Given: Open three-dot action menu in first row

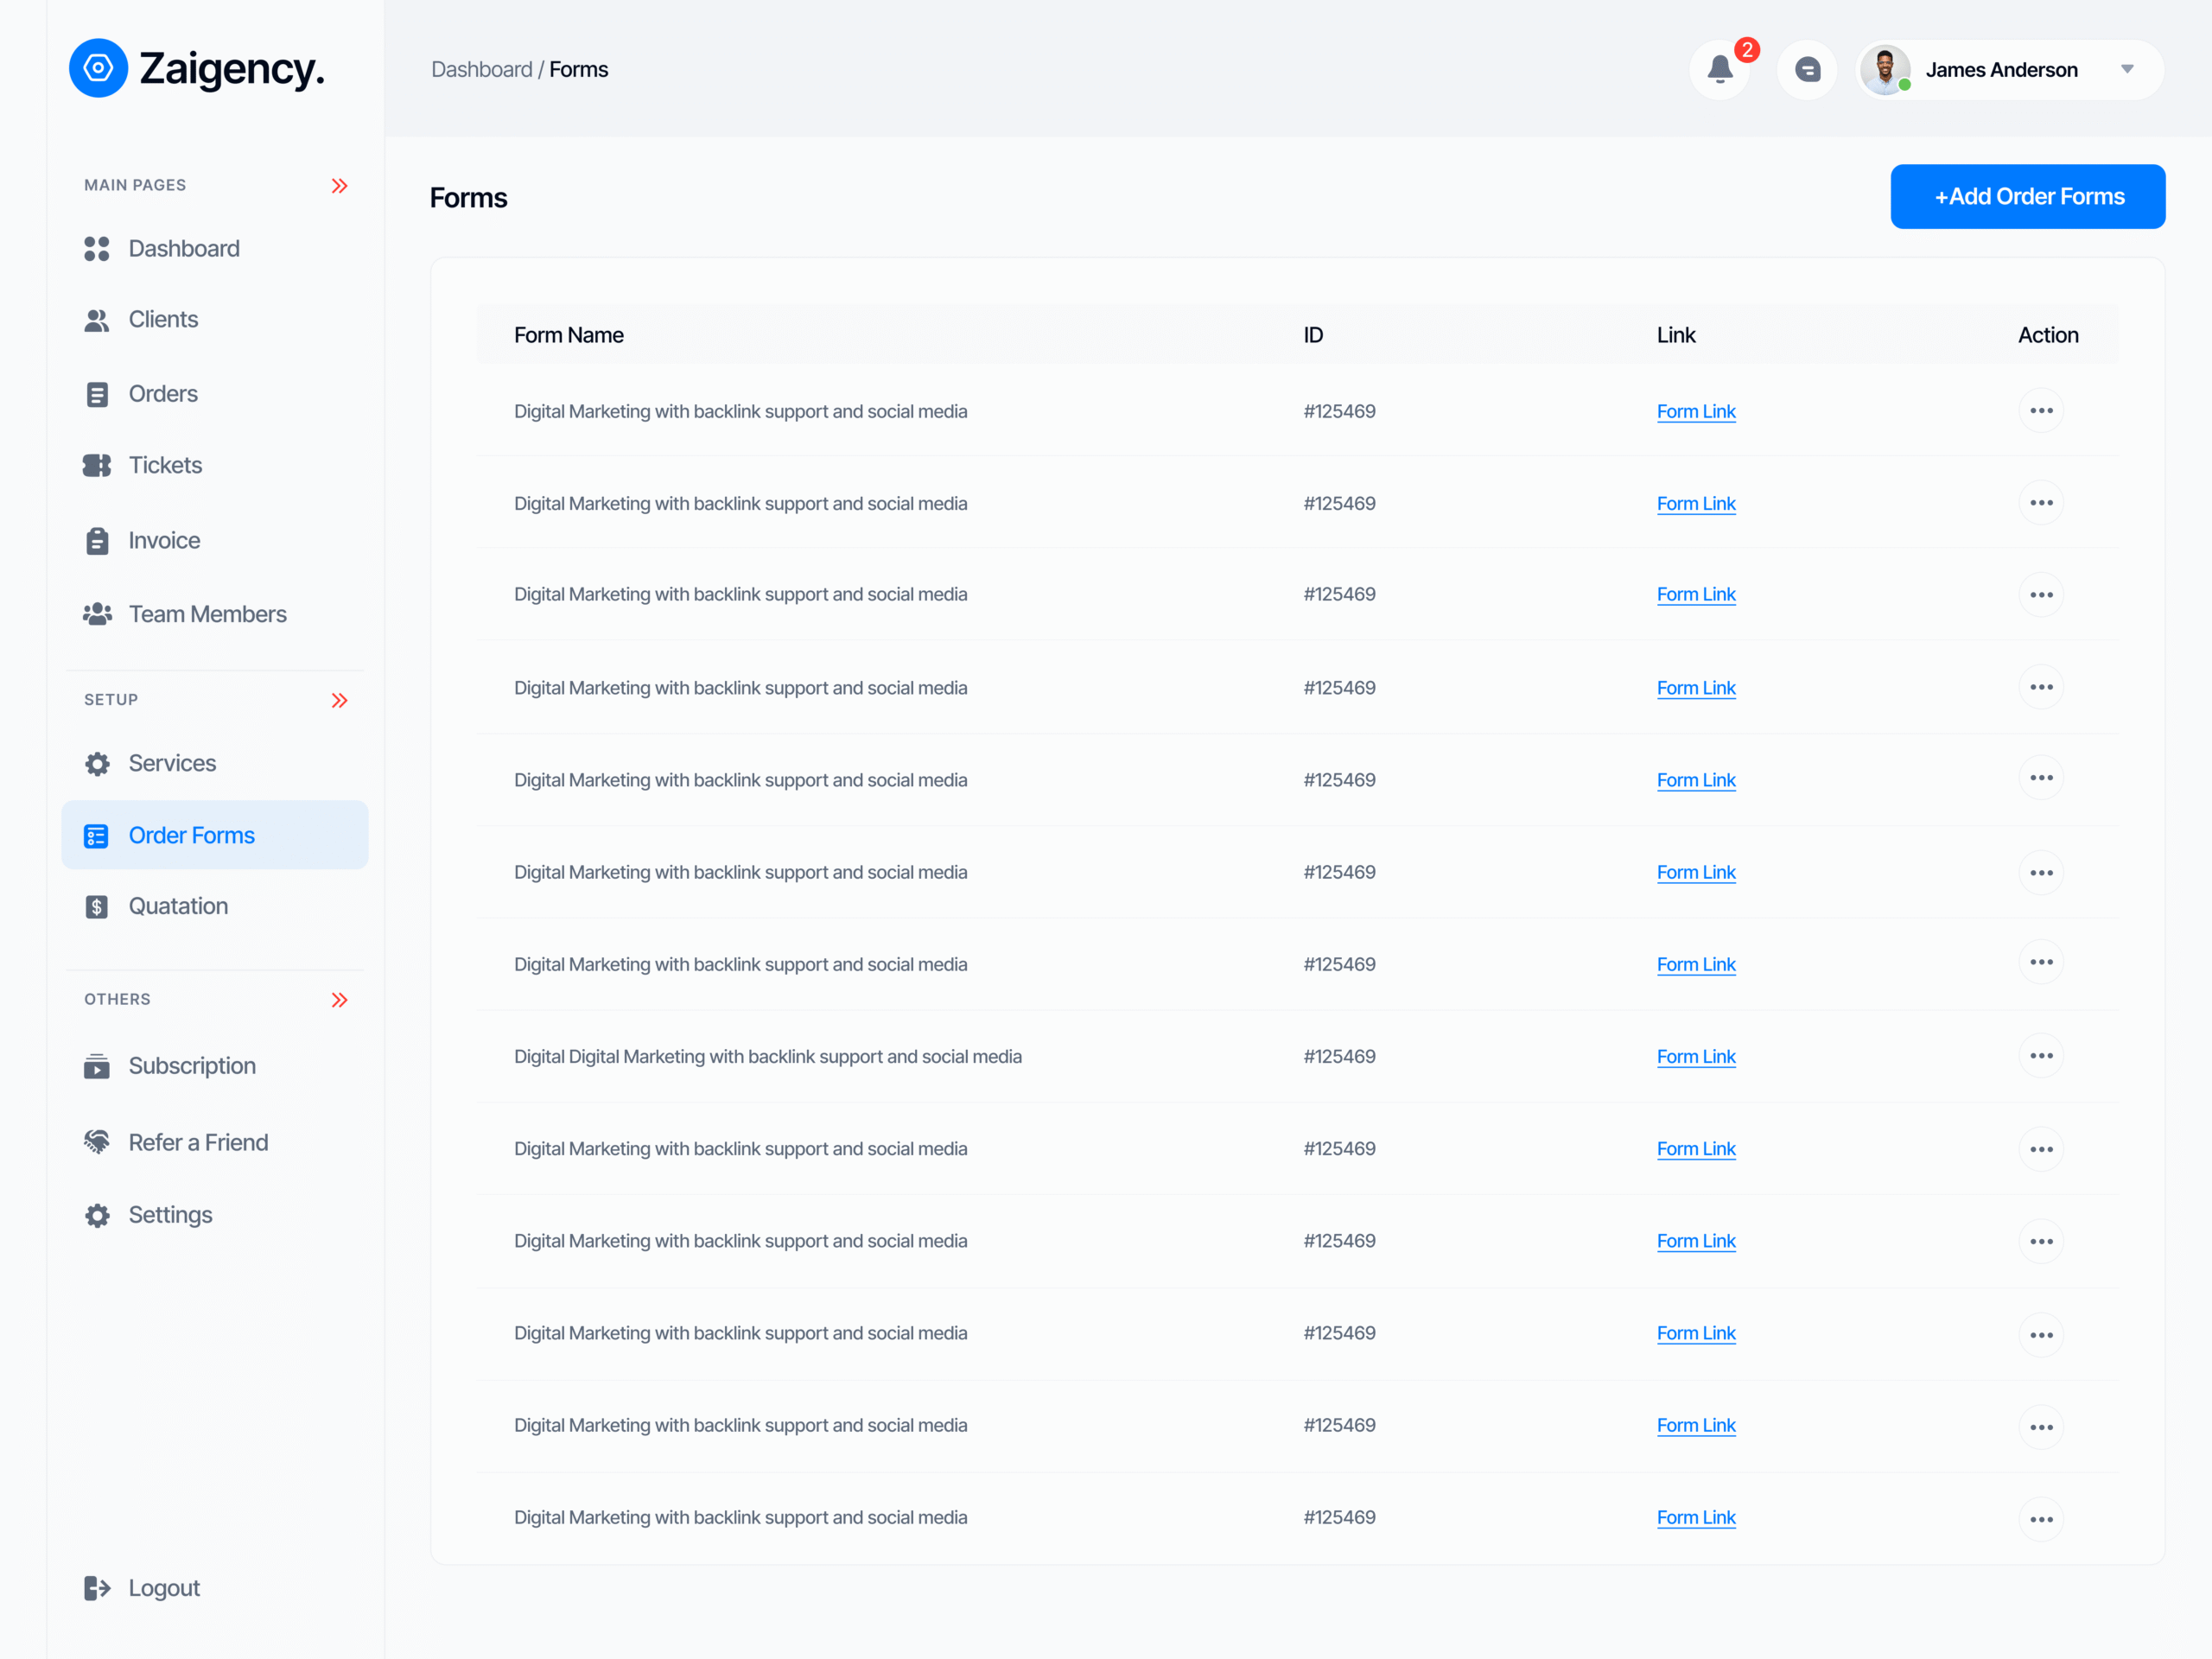Looking at the screenshot, I should pos(2041,411).
